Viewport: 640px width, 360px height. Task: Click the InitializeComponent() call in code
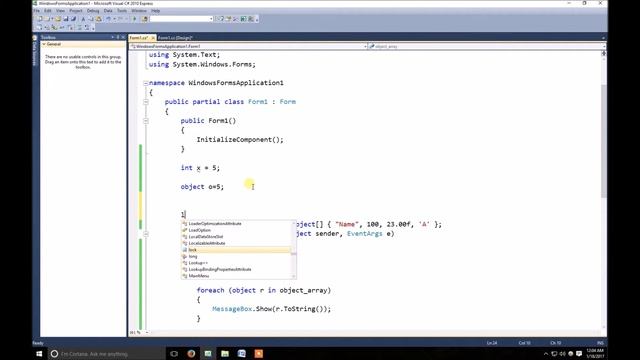(x=240, y=140)
